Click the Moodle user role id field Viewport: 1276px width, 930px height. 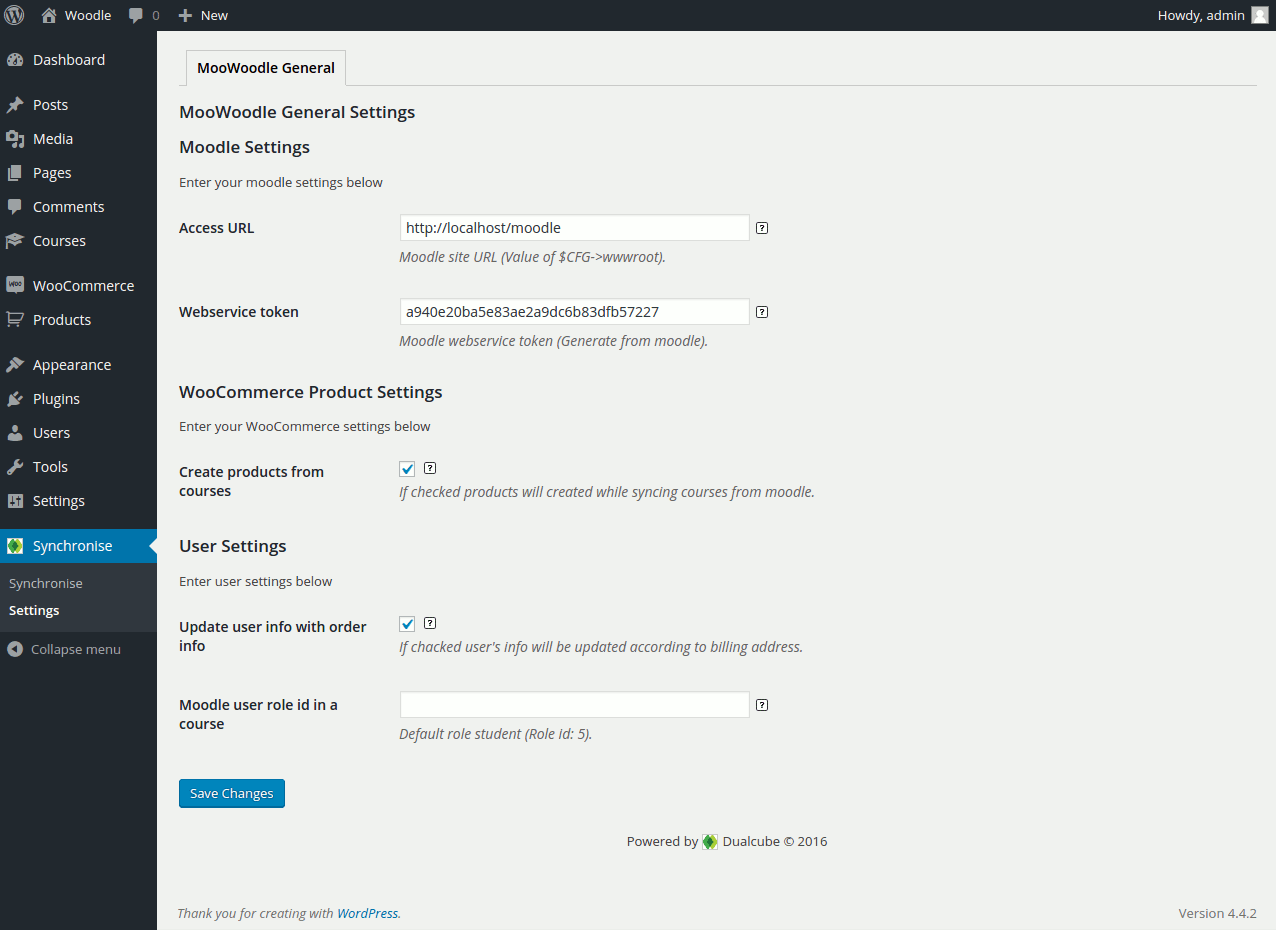pyautogui.click(x=574, y=705)
